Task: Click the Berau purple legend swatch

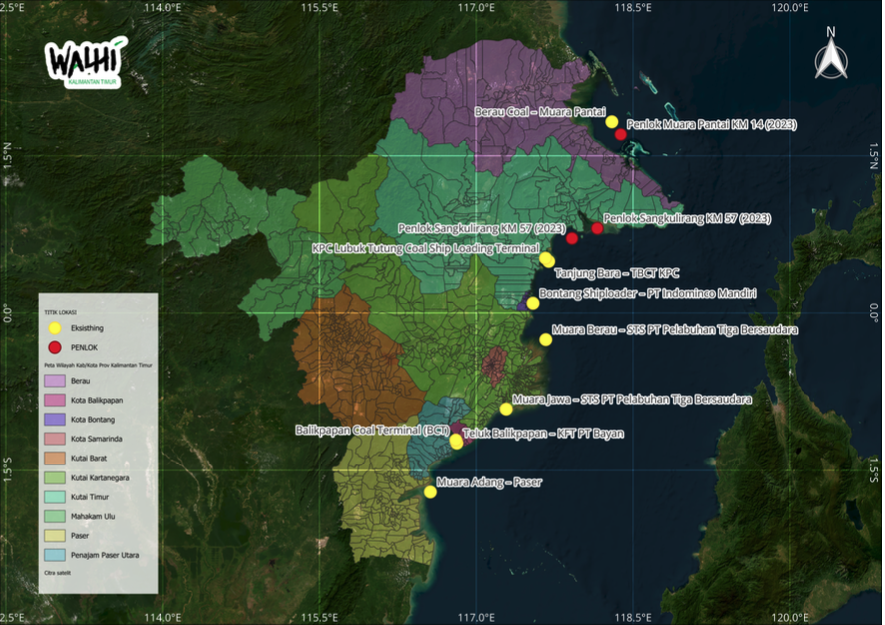Action: pyautogui.click(x=55, y=381)
